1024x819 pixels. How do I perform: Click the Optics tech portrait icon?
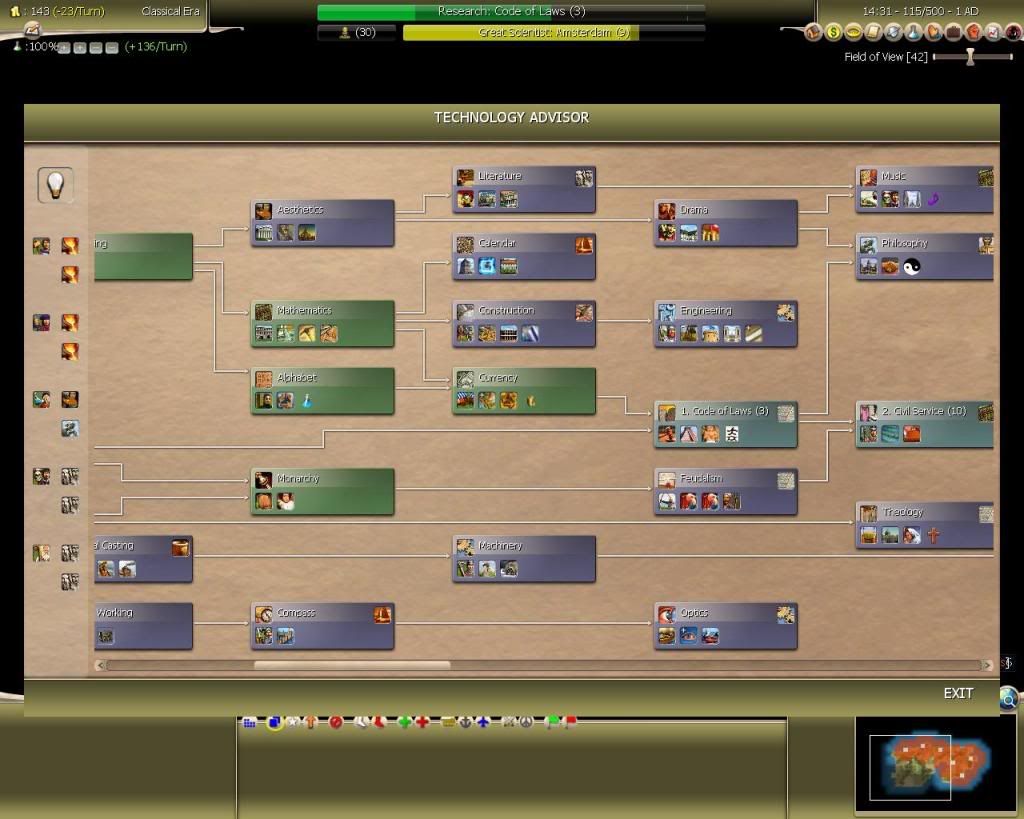pos(667,614)
